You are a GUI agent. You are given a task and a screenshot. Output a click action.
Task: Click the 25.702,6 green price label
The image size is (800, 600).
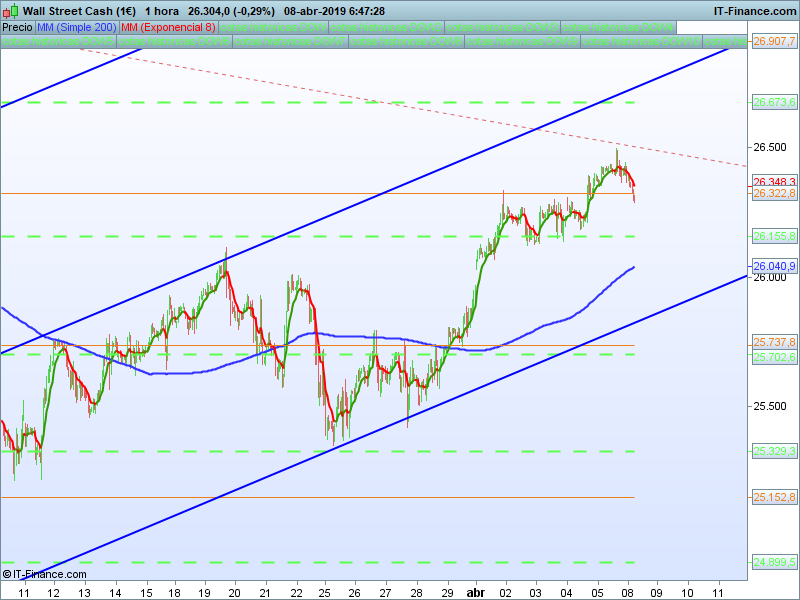point(774,357)
